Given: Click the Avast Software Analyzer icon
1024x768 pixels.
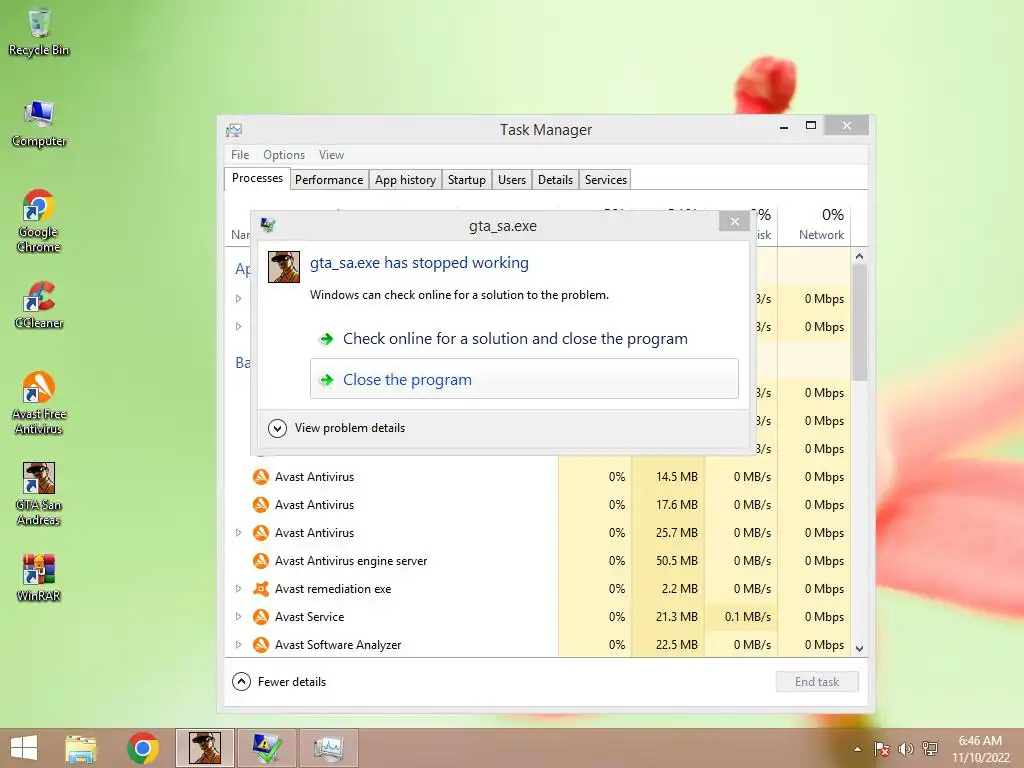Looking at the screenshot, I should tap(261, 645).
